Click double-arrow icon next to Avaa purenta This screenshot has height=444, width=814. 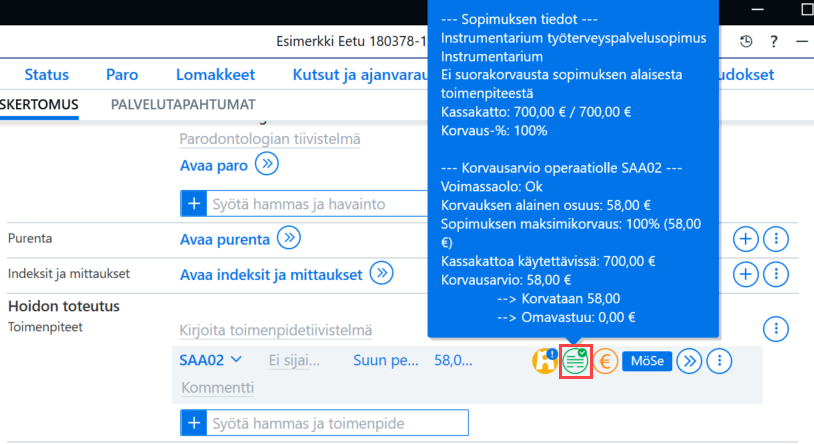(289, 238)
